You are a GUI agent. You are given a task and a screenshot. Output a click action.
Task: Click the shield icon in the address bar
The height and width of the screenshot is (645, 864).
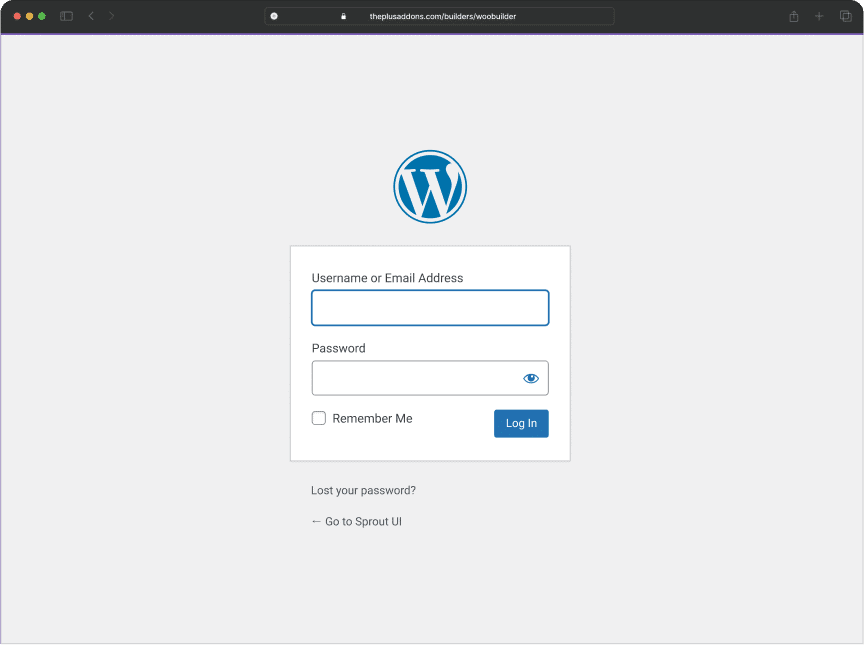[273, 16]
